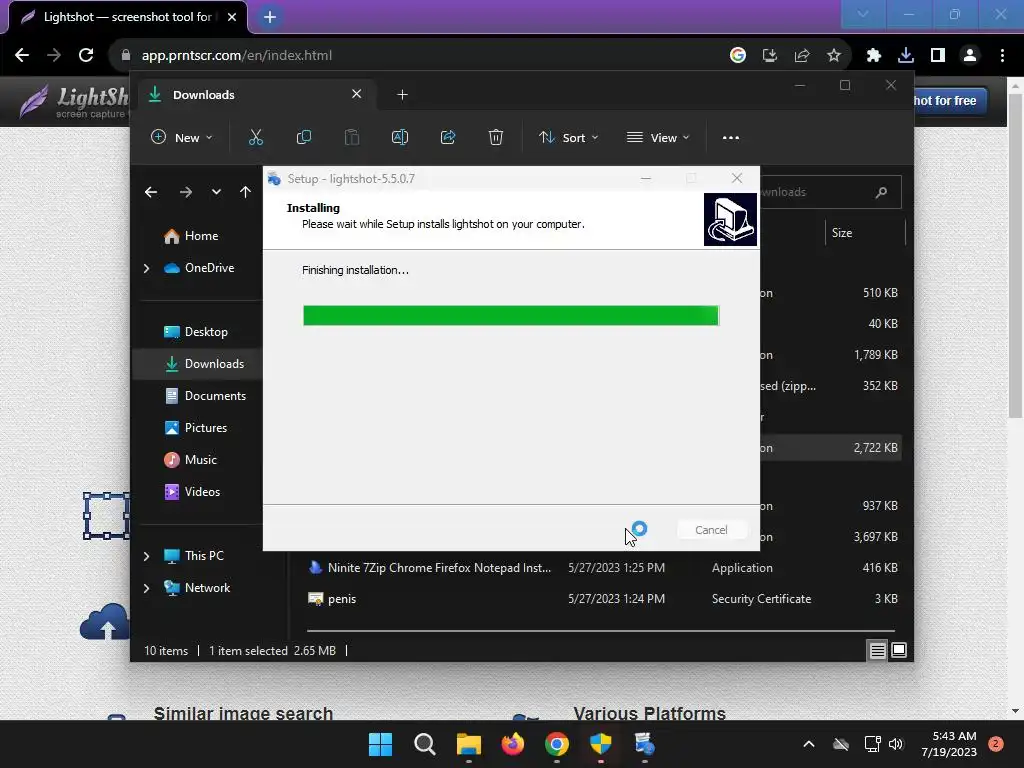Open the Sort dropdown menu
Viewport: 1024px width, 768px height.
point(568,138)
